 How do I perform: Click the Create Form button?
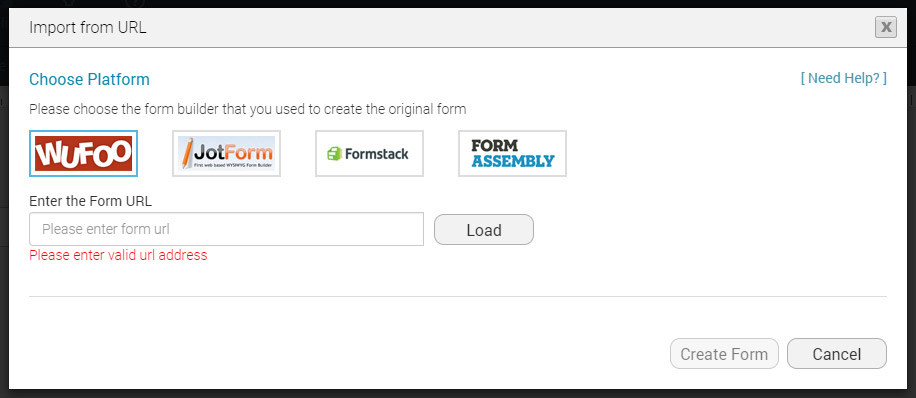724,354
